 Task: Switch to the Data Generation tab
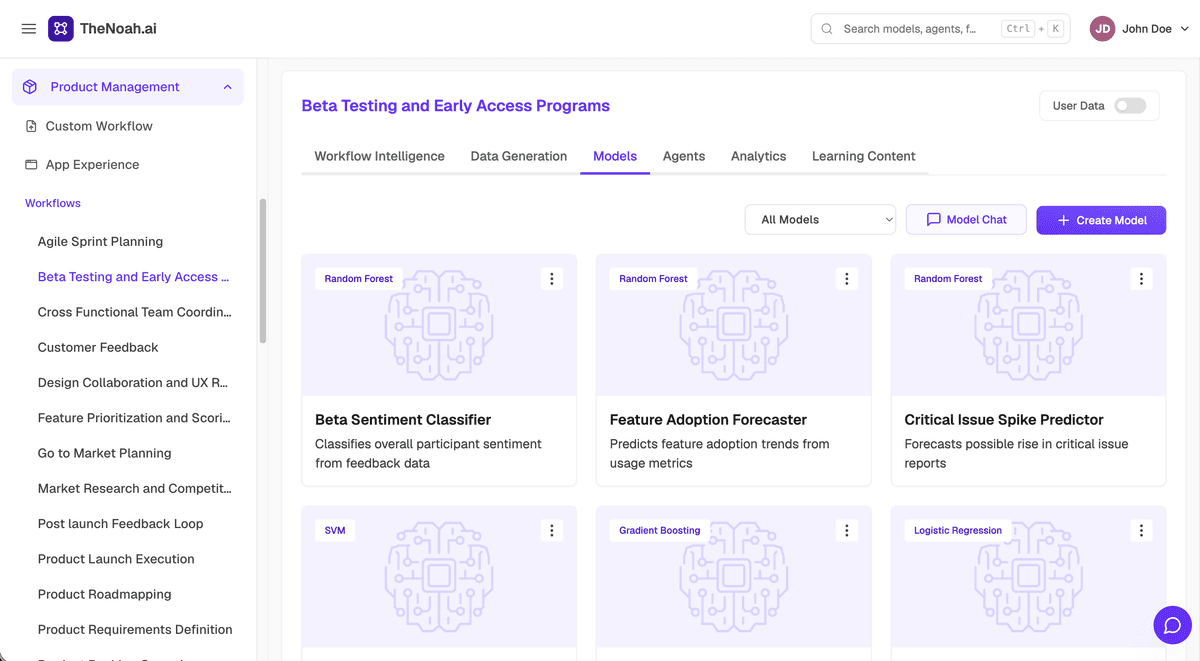(519, 156)
